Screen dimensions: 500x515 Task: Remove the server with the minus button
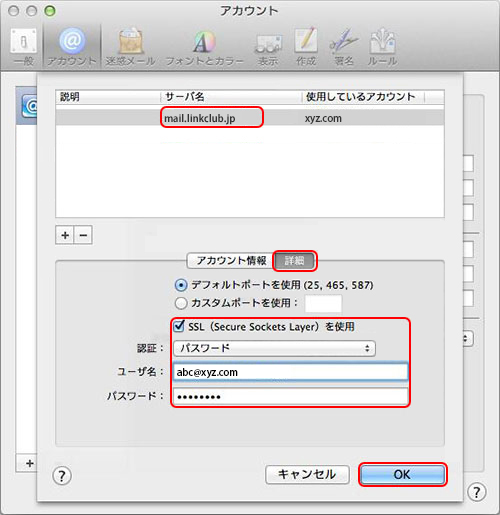coord(83,235)
